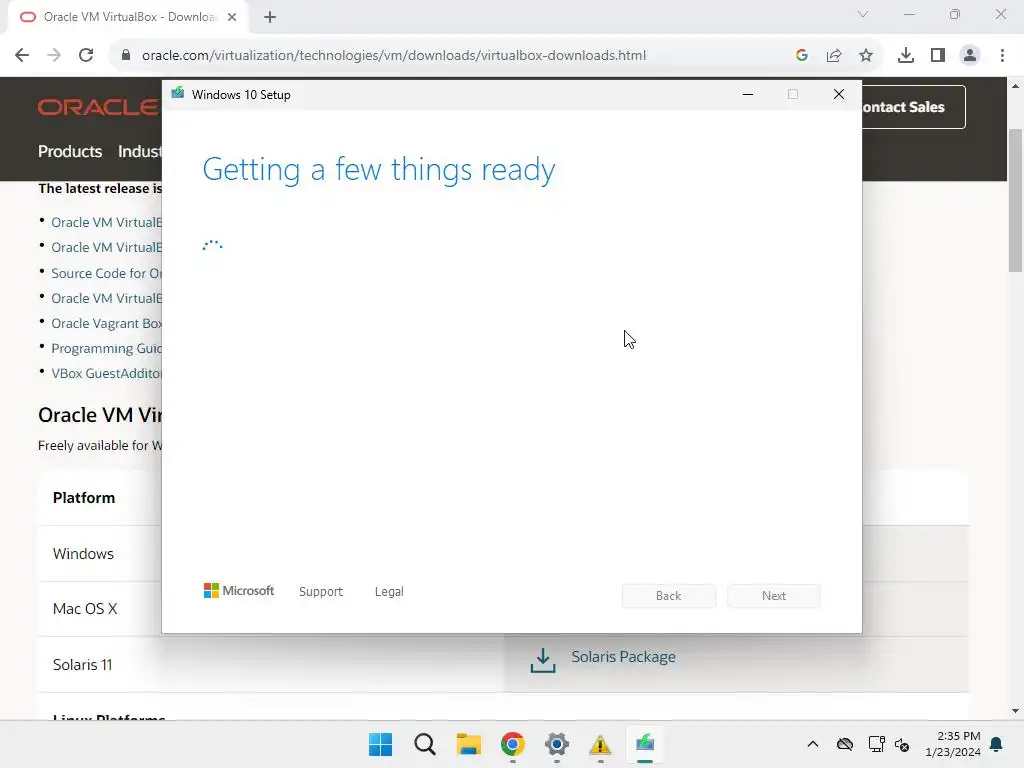This screenshot has width=1024, height=768.
Task: Open the Support link in Windows Setup
Action: click(321, 592)
